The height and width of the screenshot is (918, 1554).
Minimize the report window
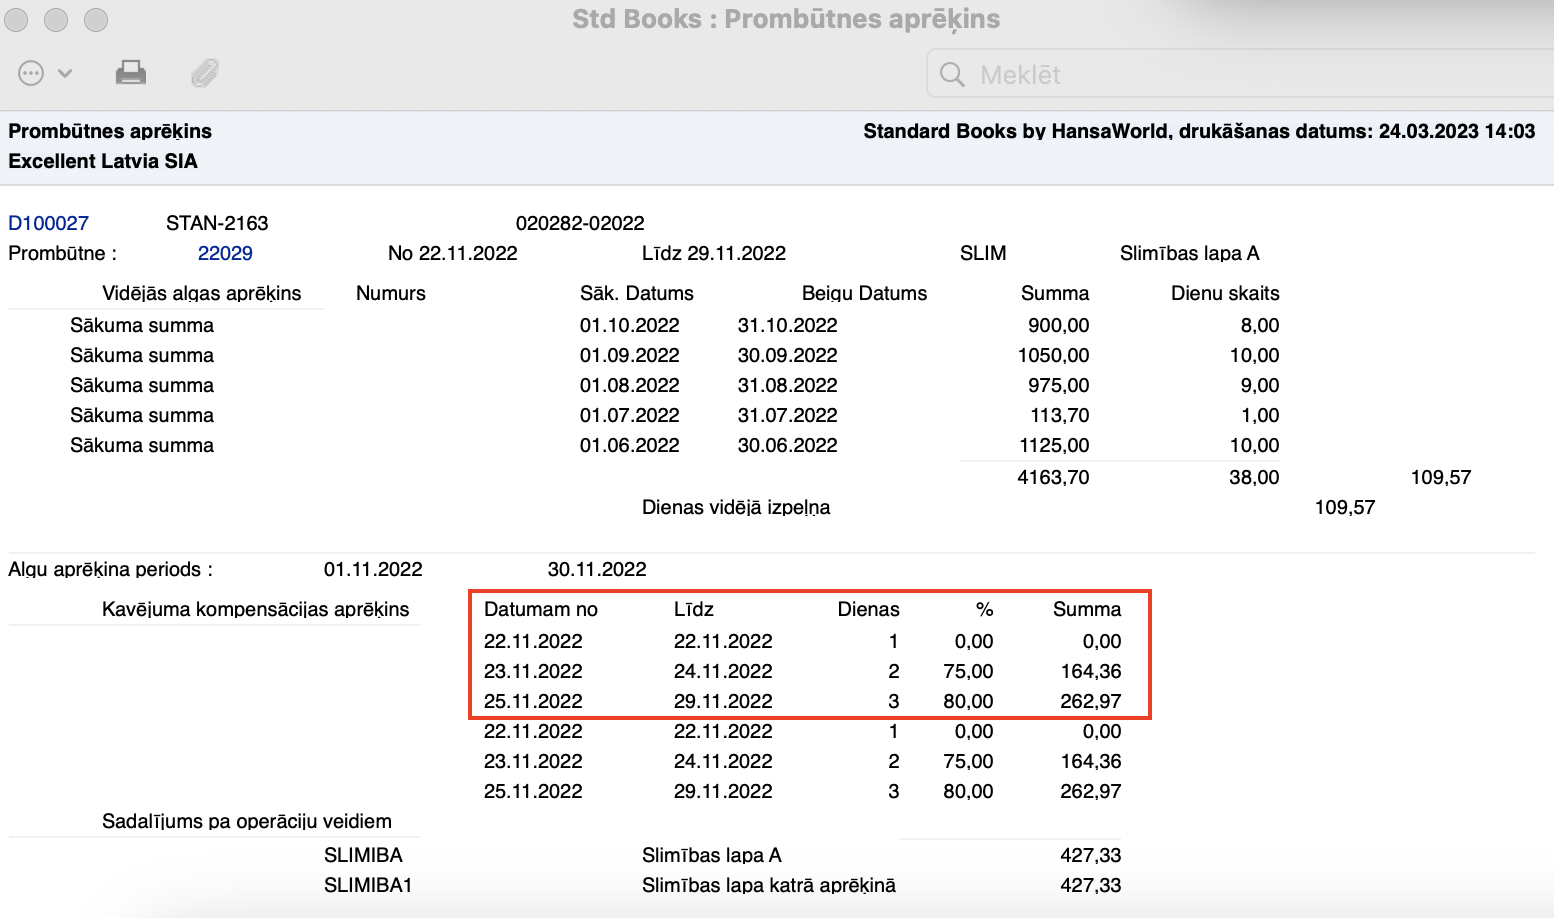tap(56, 20)
